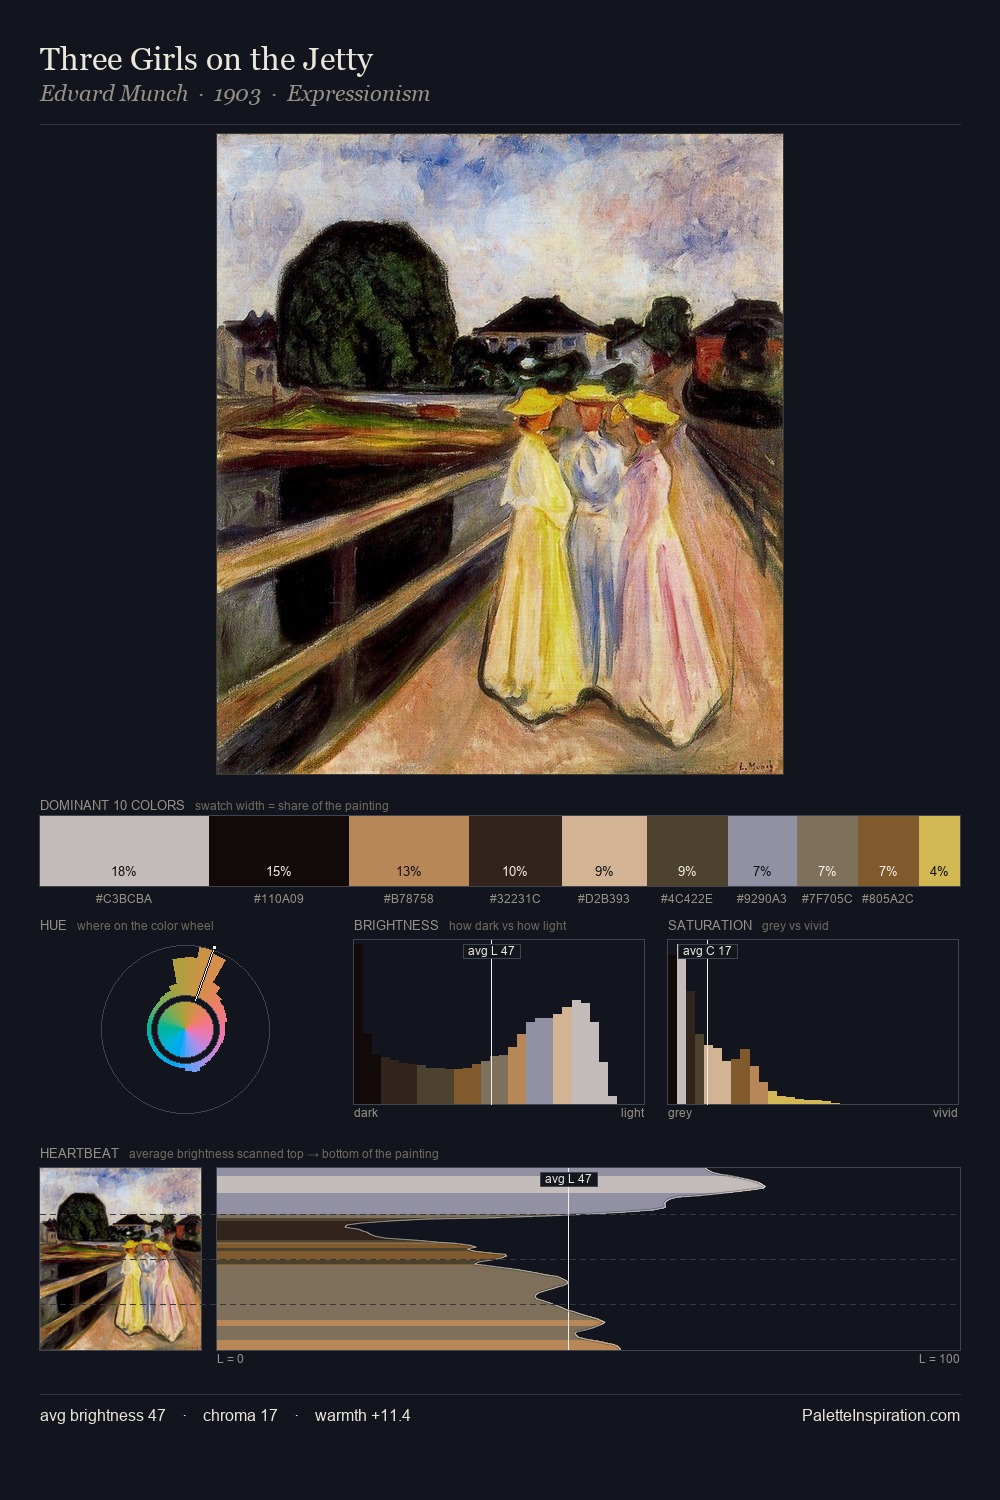Viewport: 1000px width, 1500px height.
Task: Click the 15% share label
Action: [279, 871]
